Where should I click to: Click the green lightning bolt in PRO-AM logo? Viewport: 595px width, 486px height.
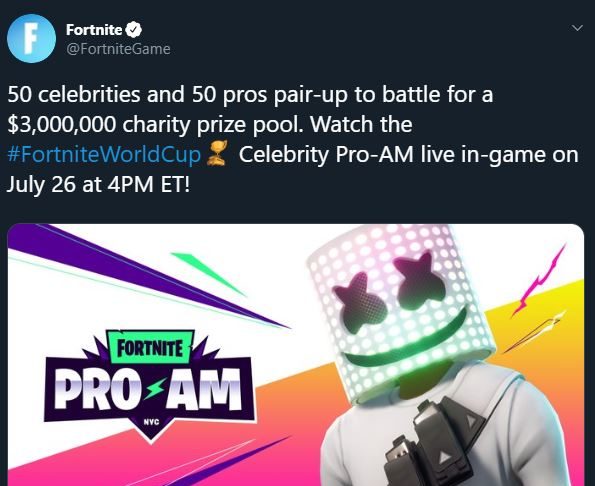pyautogui.click(x=155, y=388)
